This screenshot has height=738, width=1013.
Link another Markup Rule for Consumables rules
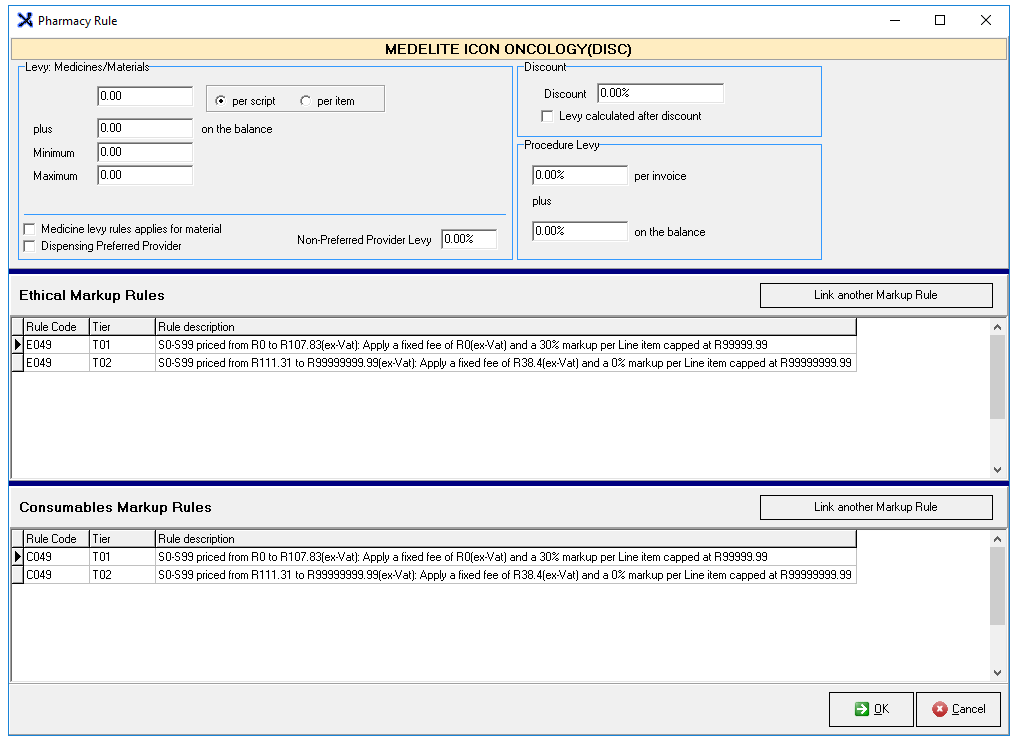click(x=875, y=507)
